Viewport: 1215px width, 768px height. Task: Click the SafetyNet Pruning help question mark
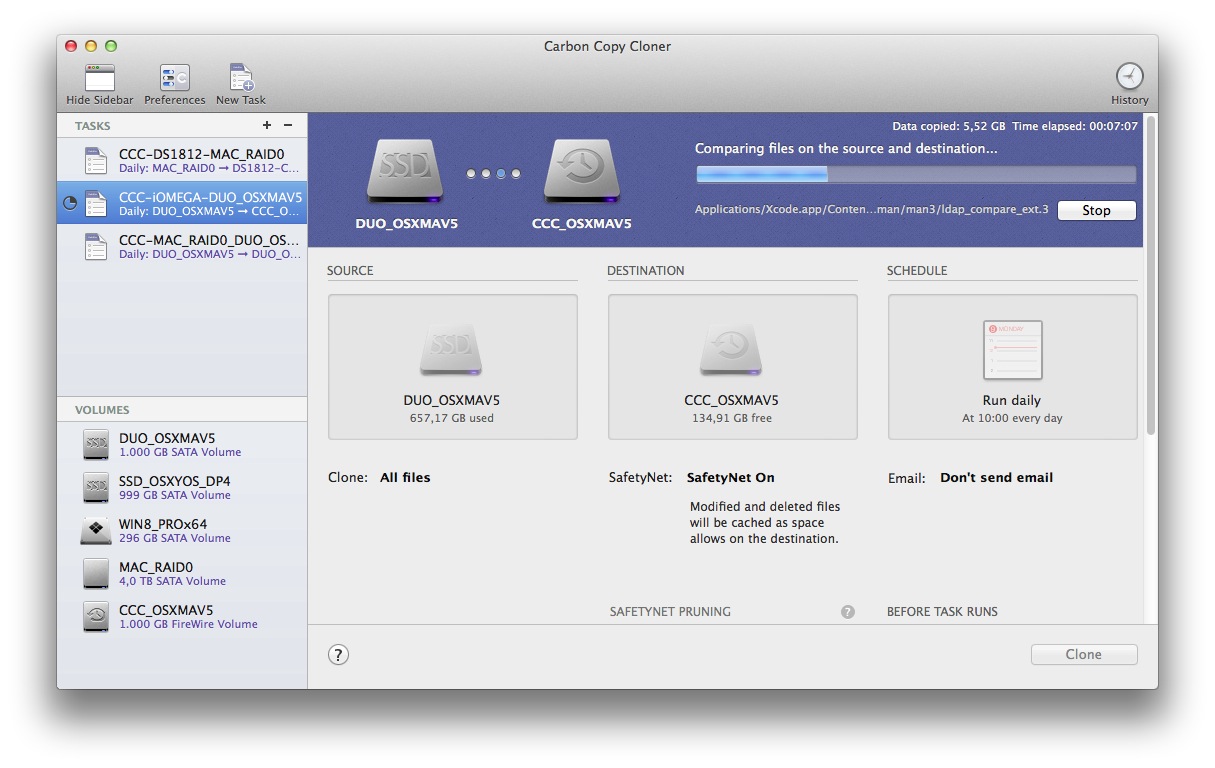(x=848, y=611)
